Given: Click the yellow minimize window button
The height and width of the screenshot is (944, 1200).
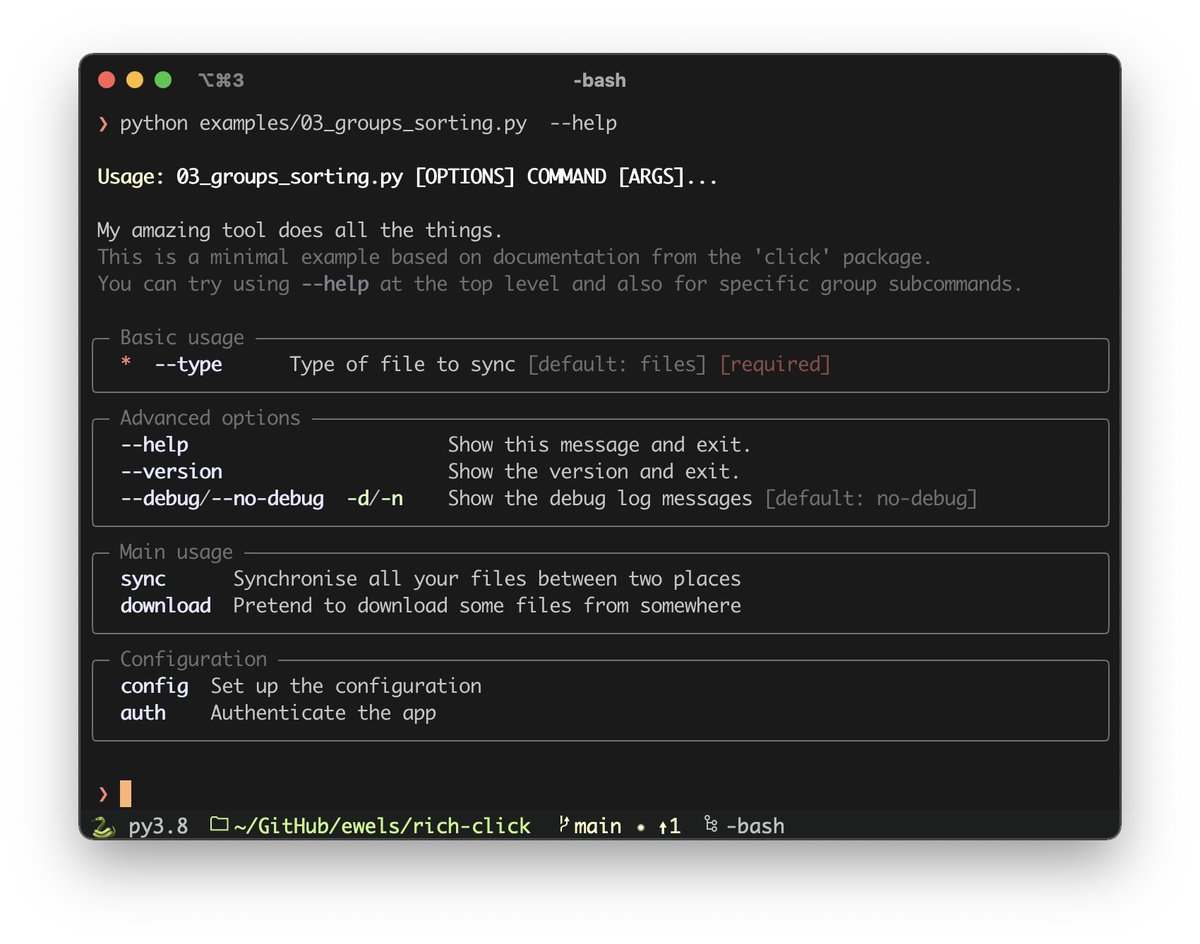Looking at the screenshot, I should [x=134, y=80].
